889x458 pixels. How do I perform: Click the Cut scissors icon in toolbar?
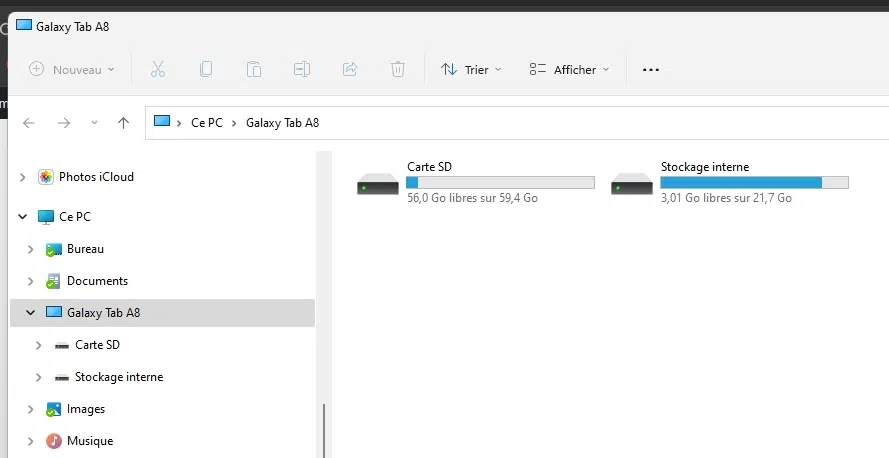click(x=158, y=69)
